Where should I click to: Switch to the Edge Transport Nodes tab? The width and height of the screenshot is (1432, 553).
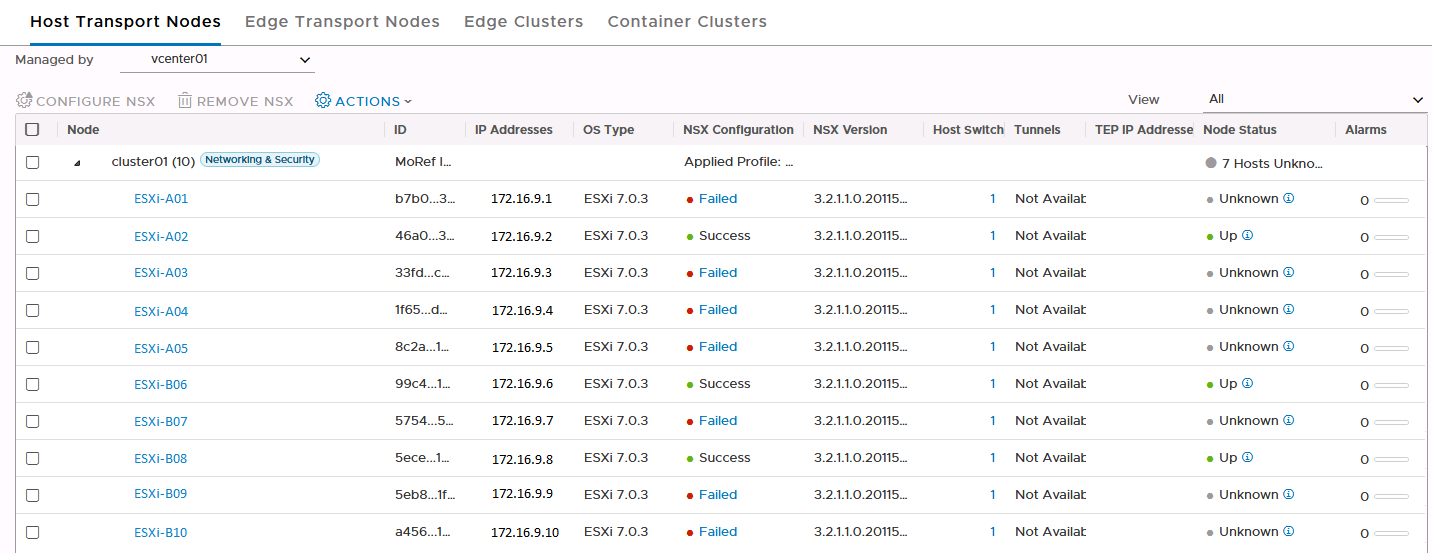coord(342,22)
